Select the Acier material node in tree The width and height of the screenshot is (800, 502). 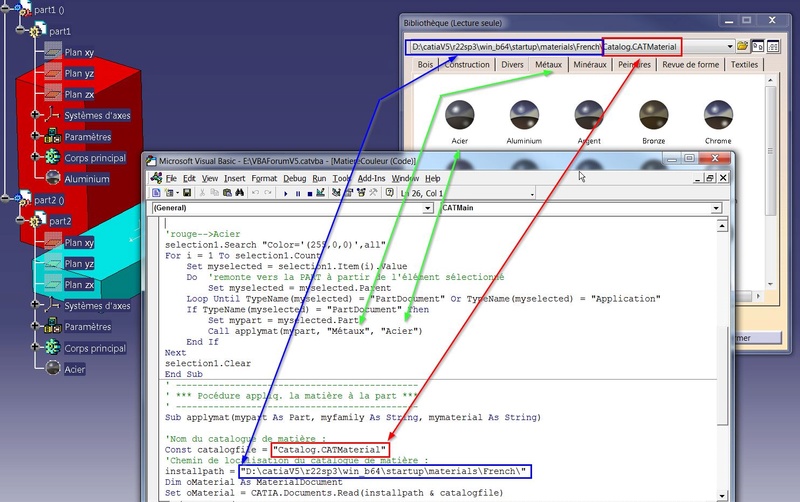click(74, 369)
